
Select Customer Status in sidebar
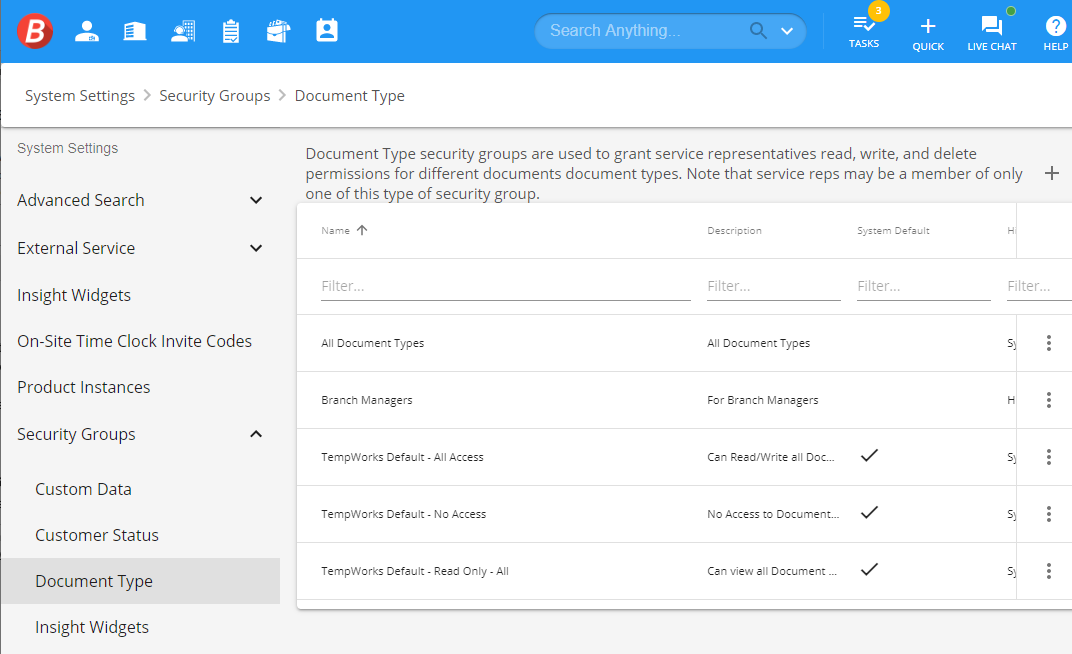click(97, 535)
